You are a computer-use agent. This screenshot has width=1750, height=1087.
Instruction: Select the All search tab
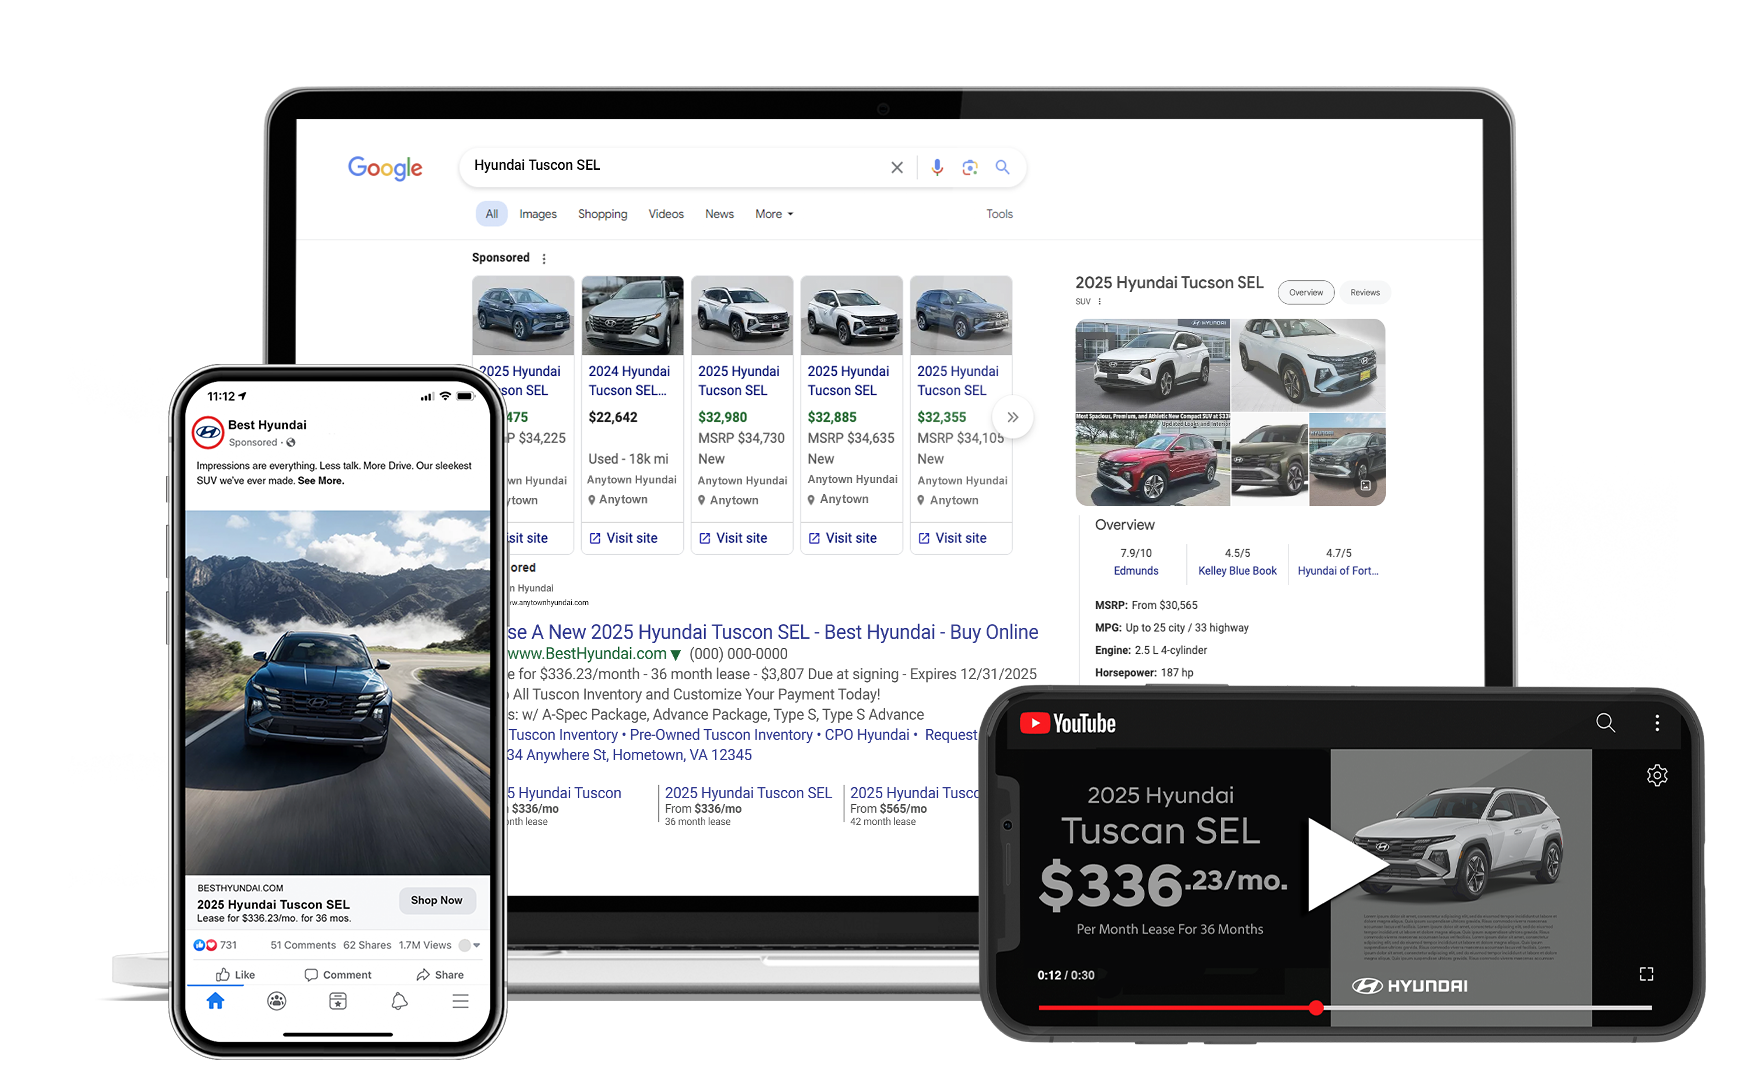coord(492,214)
